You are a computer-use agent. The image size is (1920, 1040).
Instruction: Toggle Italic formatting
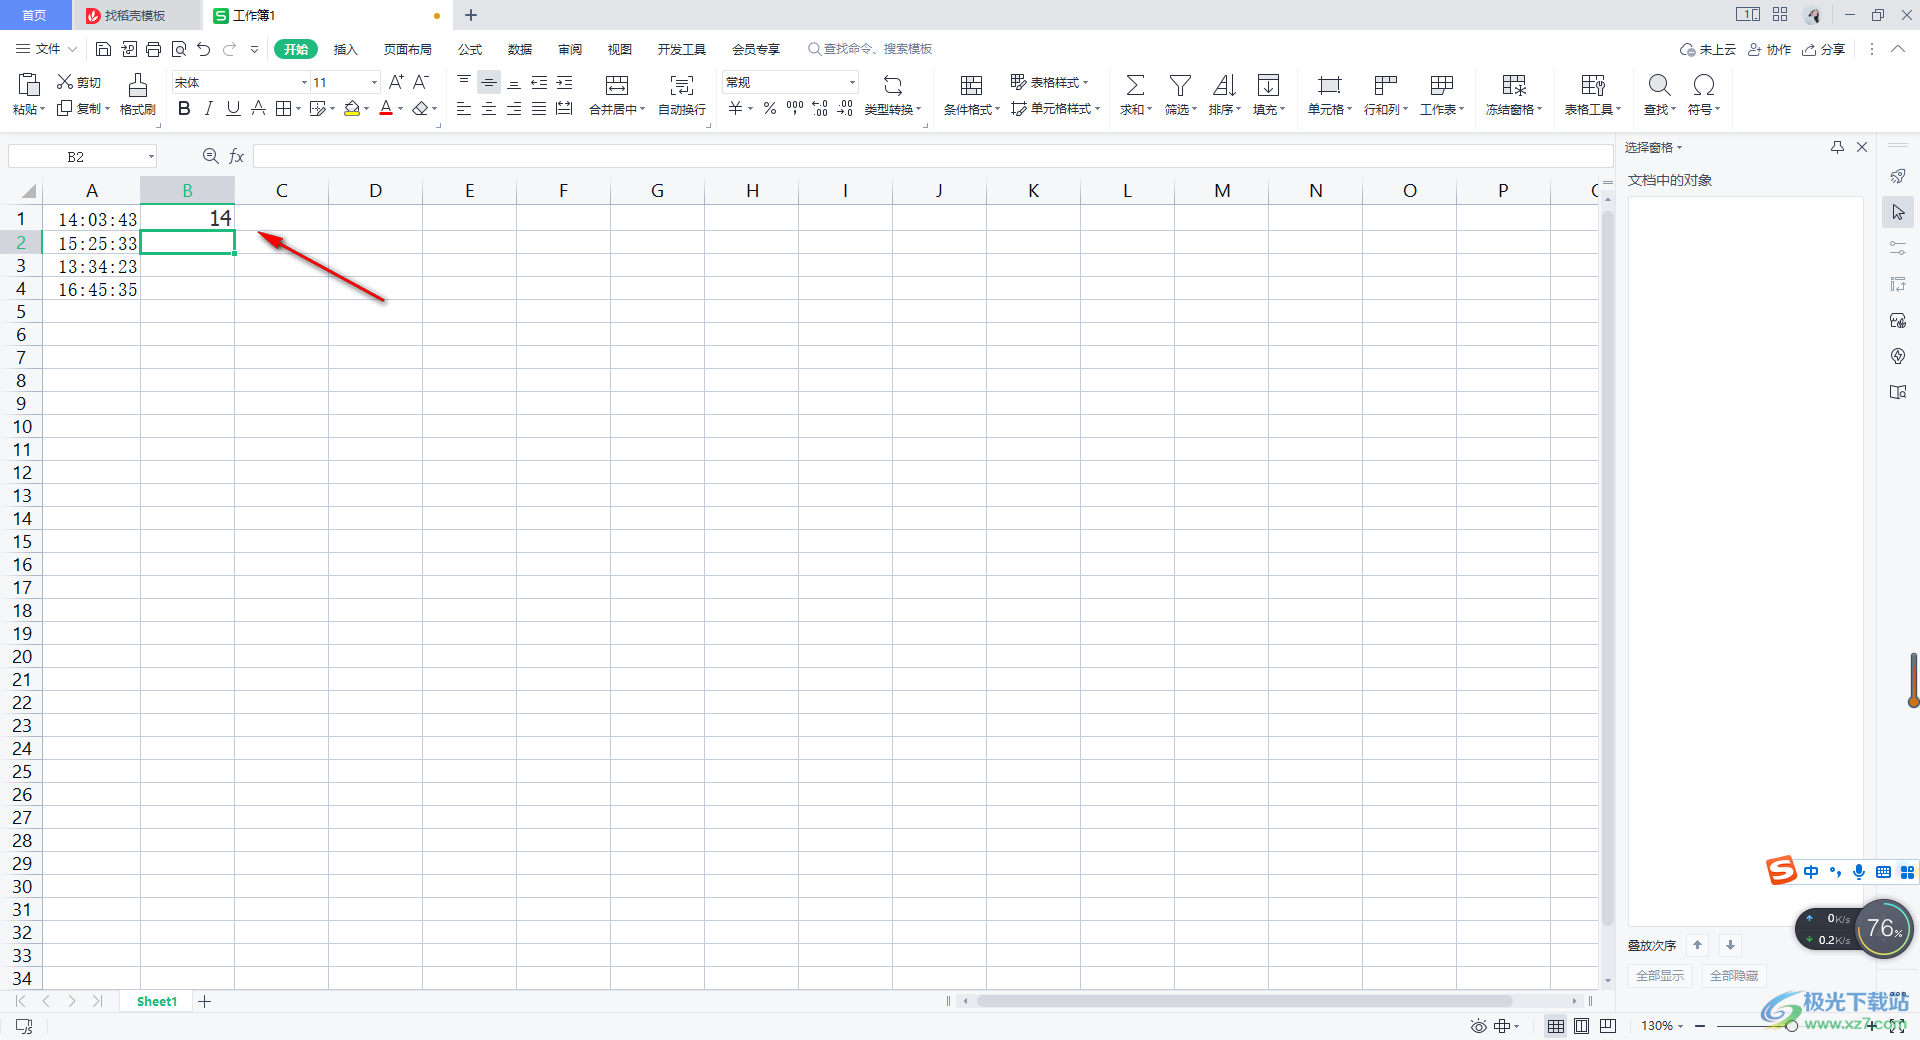[208, 108]
